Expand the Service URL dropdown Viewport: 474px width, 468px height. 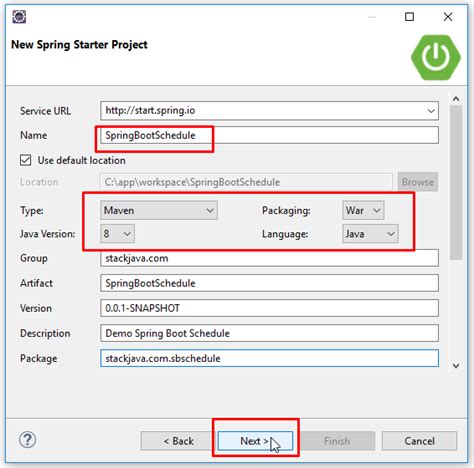coord(431,111)
